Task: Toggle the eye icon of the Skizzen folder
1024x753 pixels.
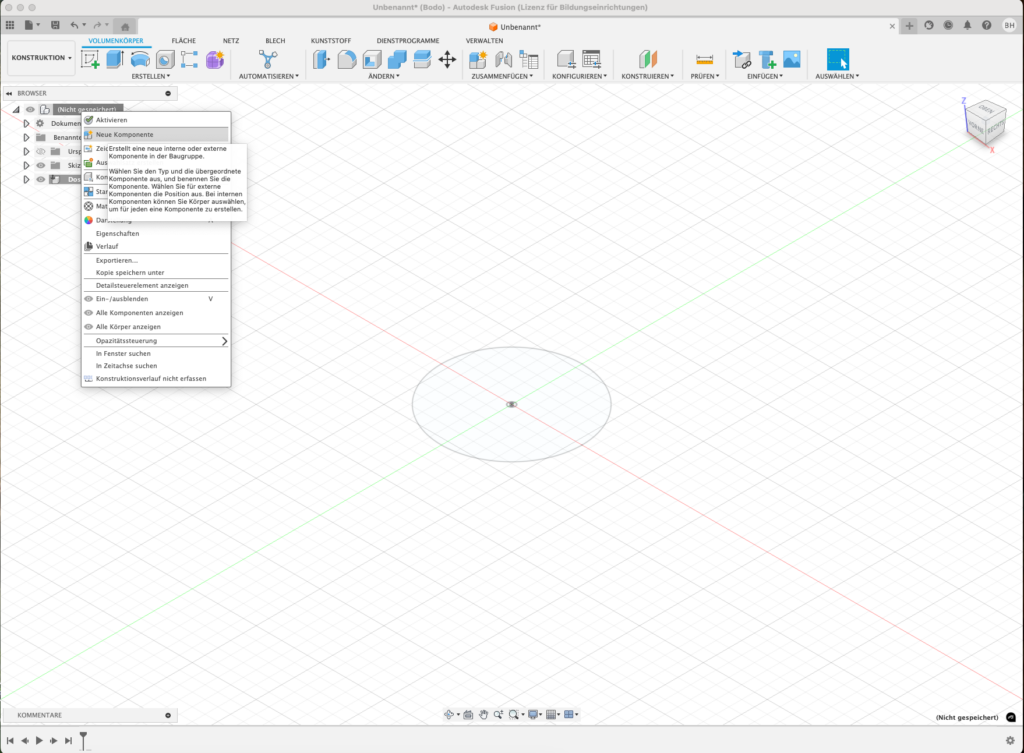Action: (x=41, y=165)
